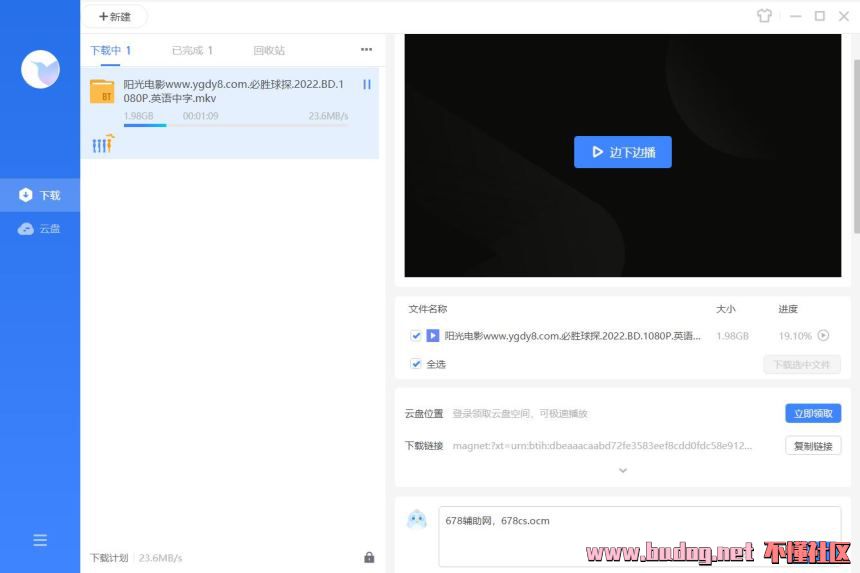Pause the downloading BT task

pyautogui.click(x=367, y=84)
